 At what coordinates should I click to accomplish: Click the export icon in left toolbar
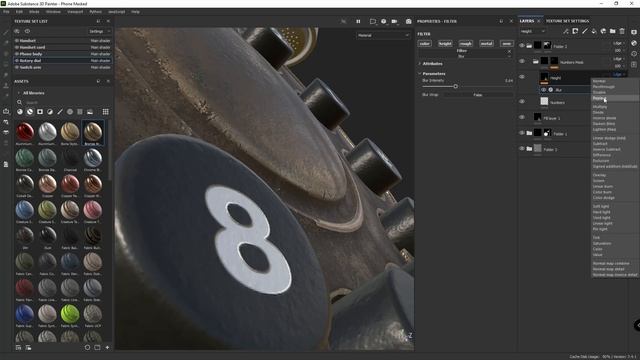click(6, 111)
